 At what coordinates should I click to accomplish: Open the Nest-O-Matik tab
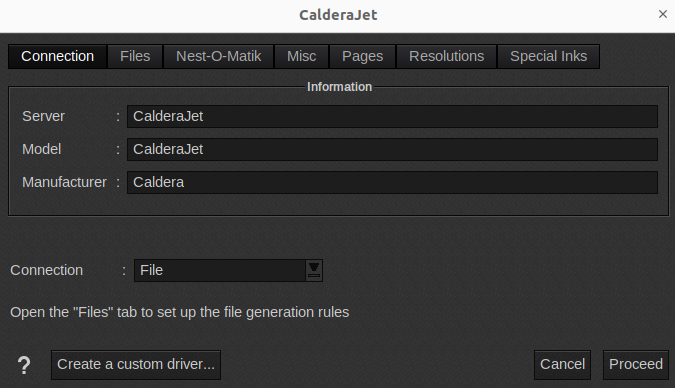coord(218,56)
